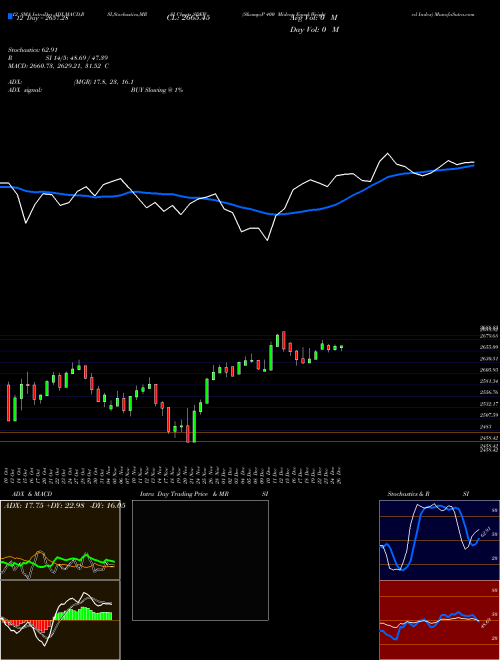Open the blue Stochastics mini chart

(x=439, y=540)
